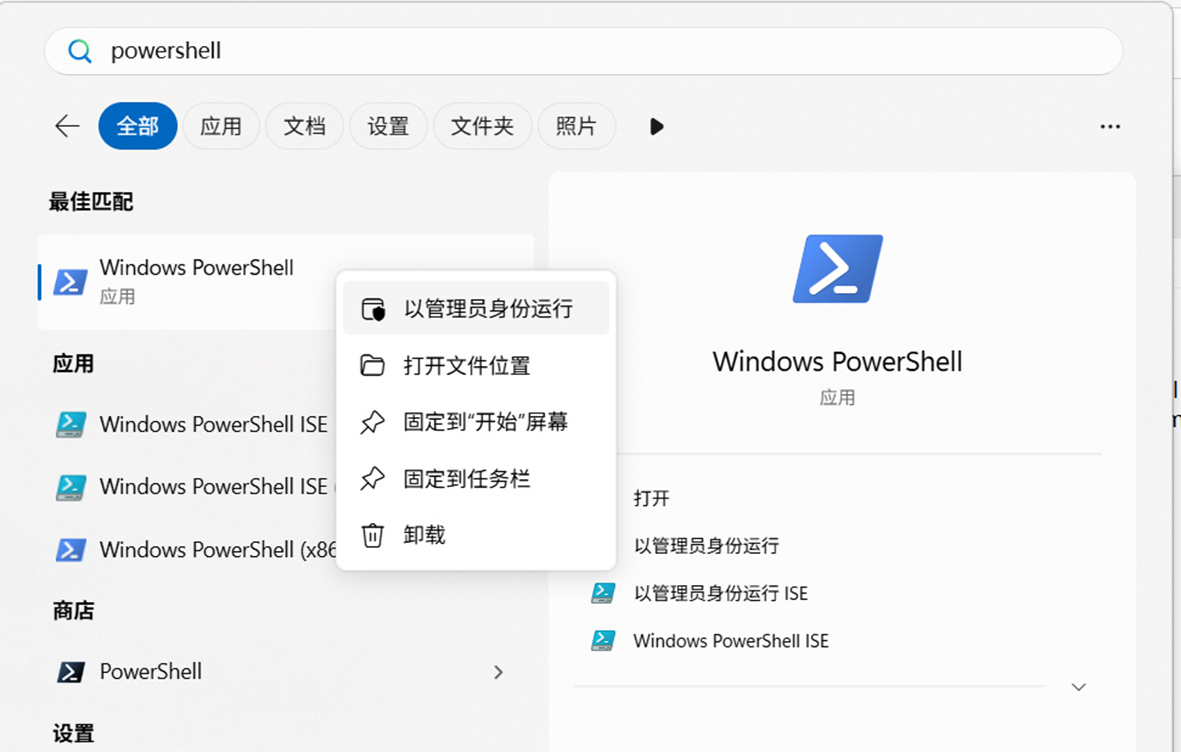
Task: Click the Windows PowerShell title in preview pane
Action: click(838, 362)
